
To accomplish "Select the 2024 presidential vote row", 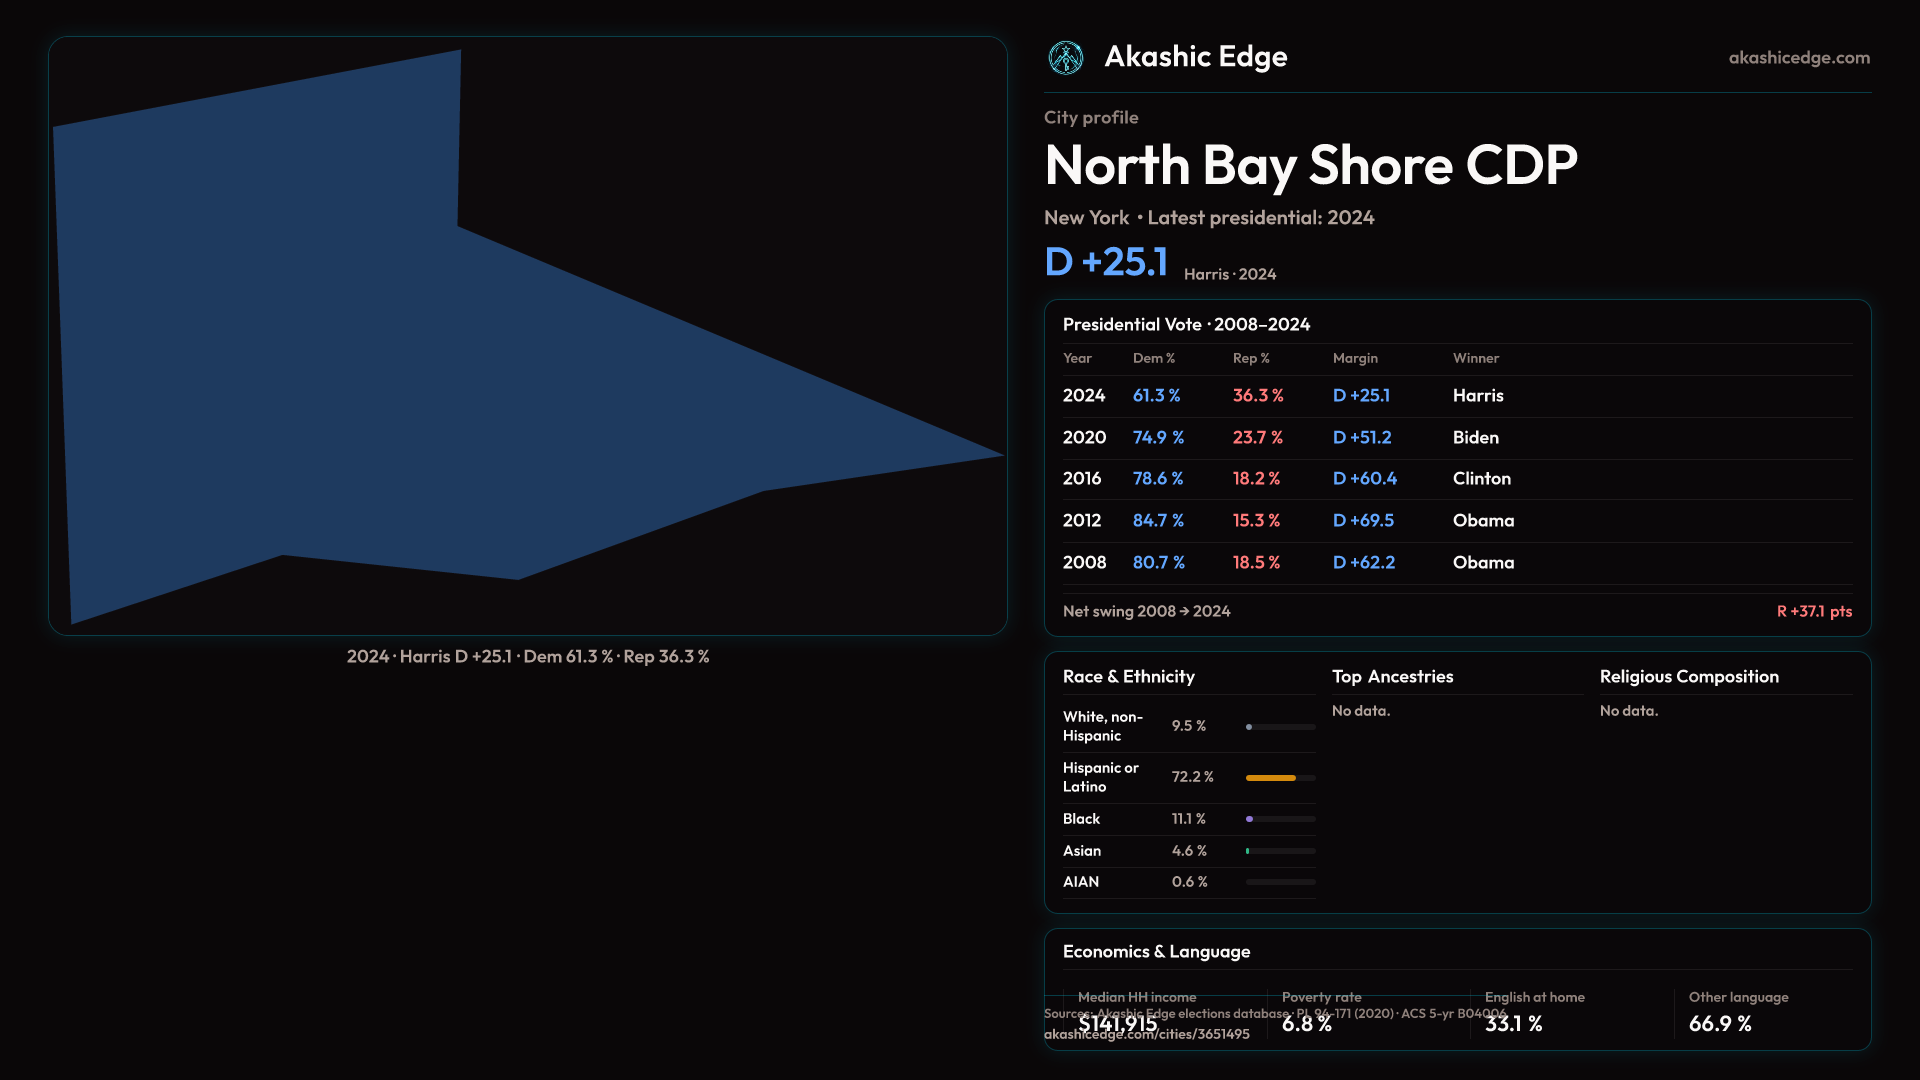I will pyautogui.click(x=1456, y=396).
